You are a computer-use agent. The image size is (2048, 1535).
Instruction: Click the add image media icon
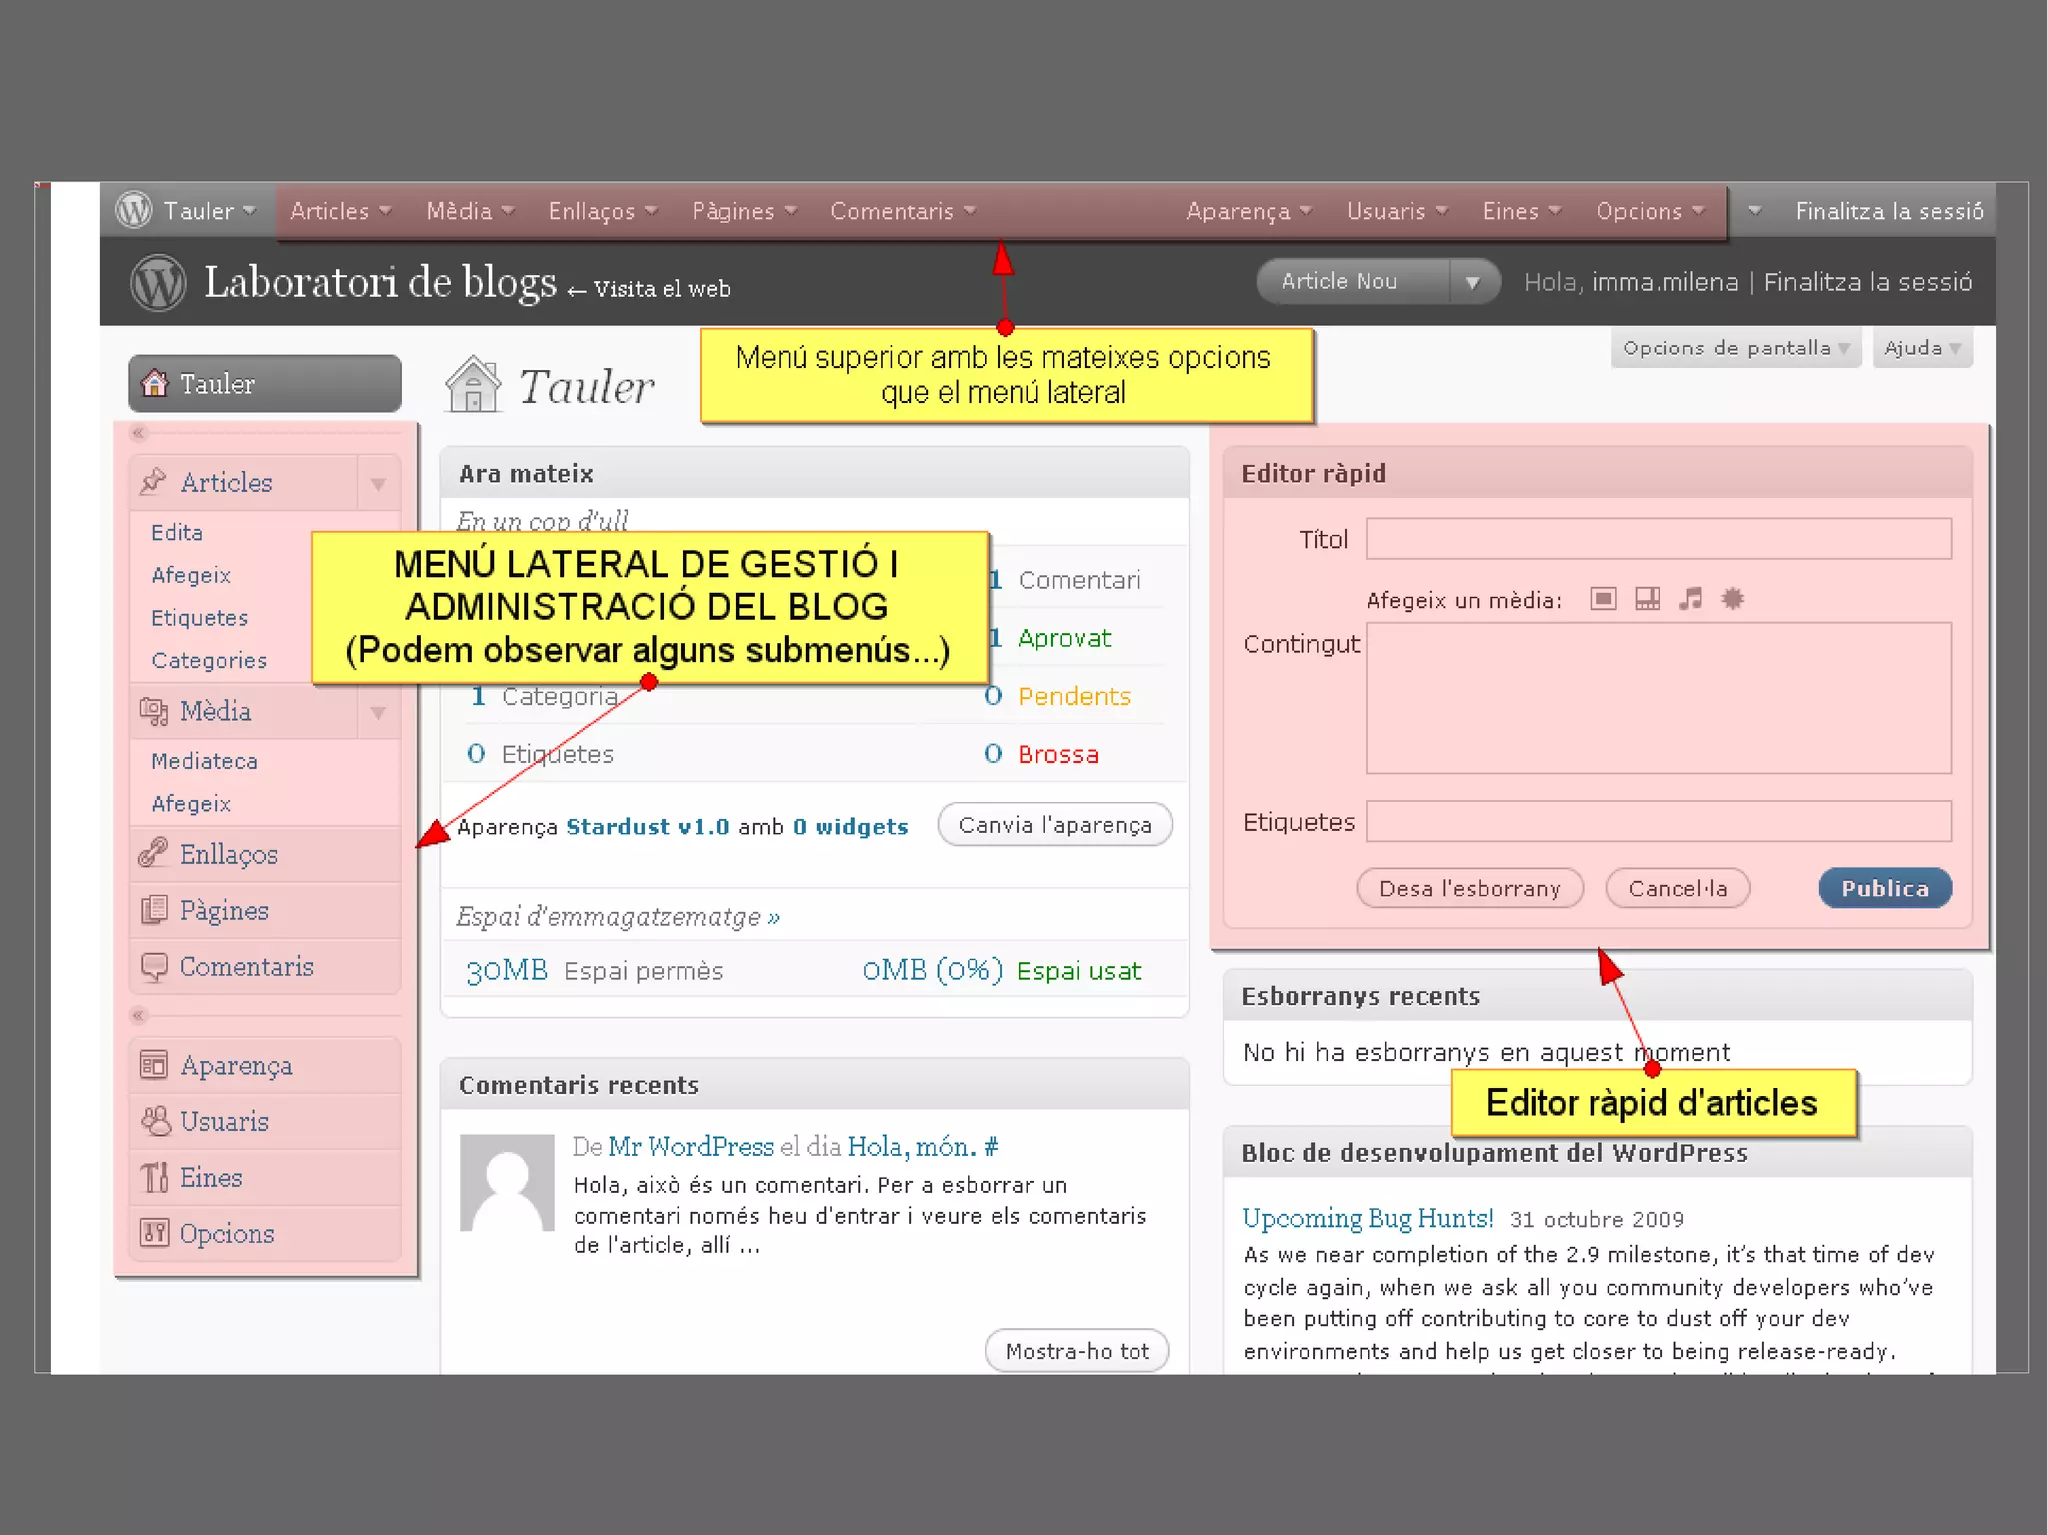click(x=1603, y=599)
